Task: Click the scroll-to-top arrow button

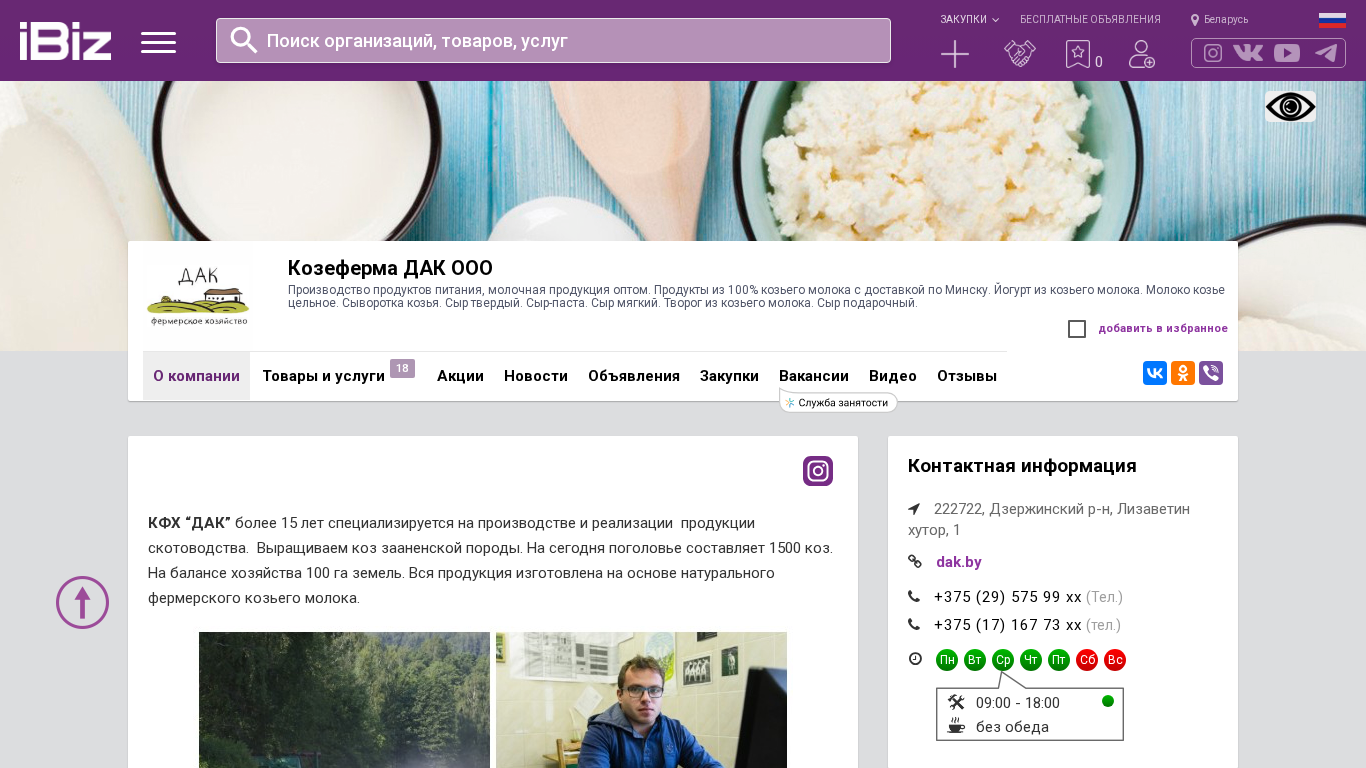Action: coord(82,602)
